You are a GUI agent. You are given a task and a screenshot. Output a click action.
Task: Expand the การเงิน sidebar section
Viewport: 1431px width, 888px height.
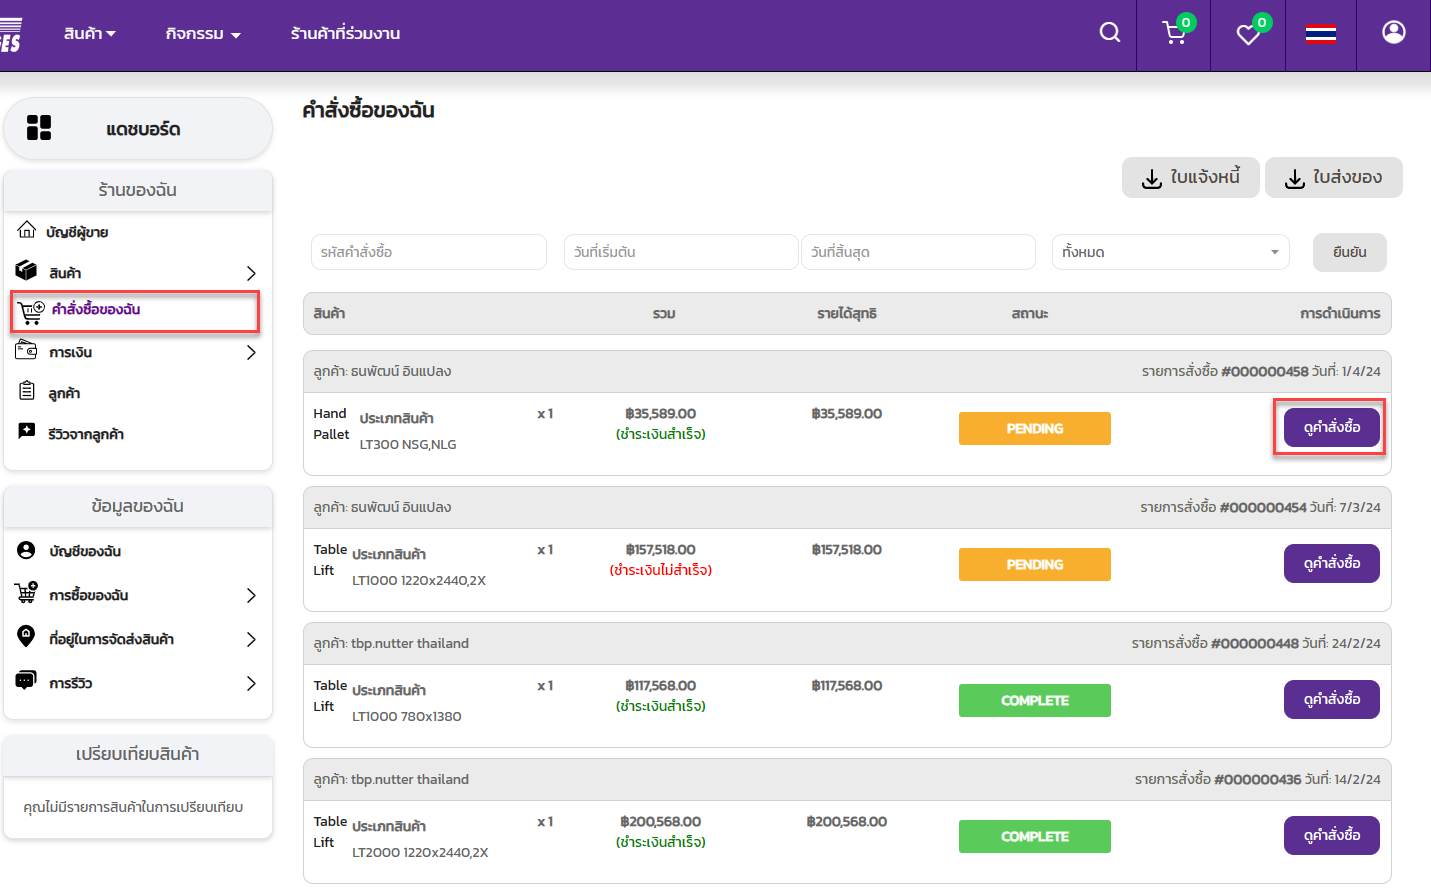[251, 352]
